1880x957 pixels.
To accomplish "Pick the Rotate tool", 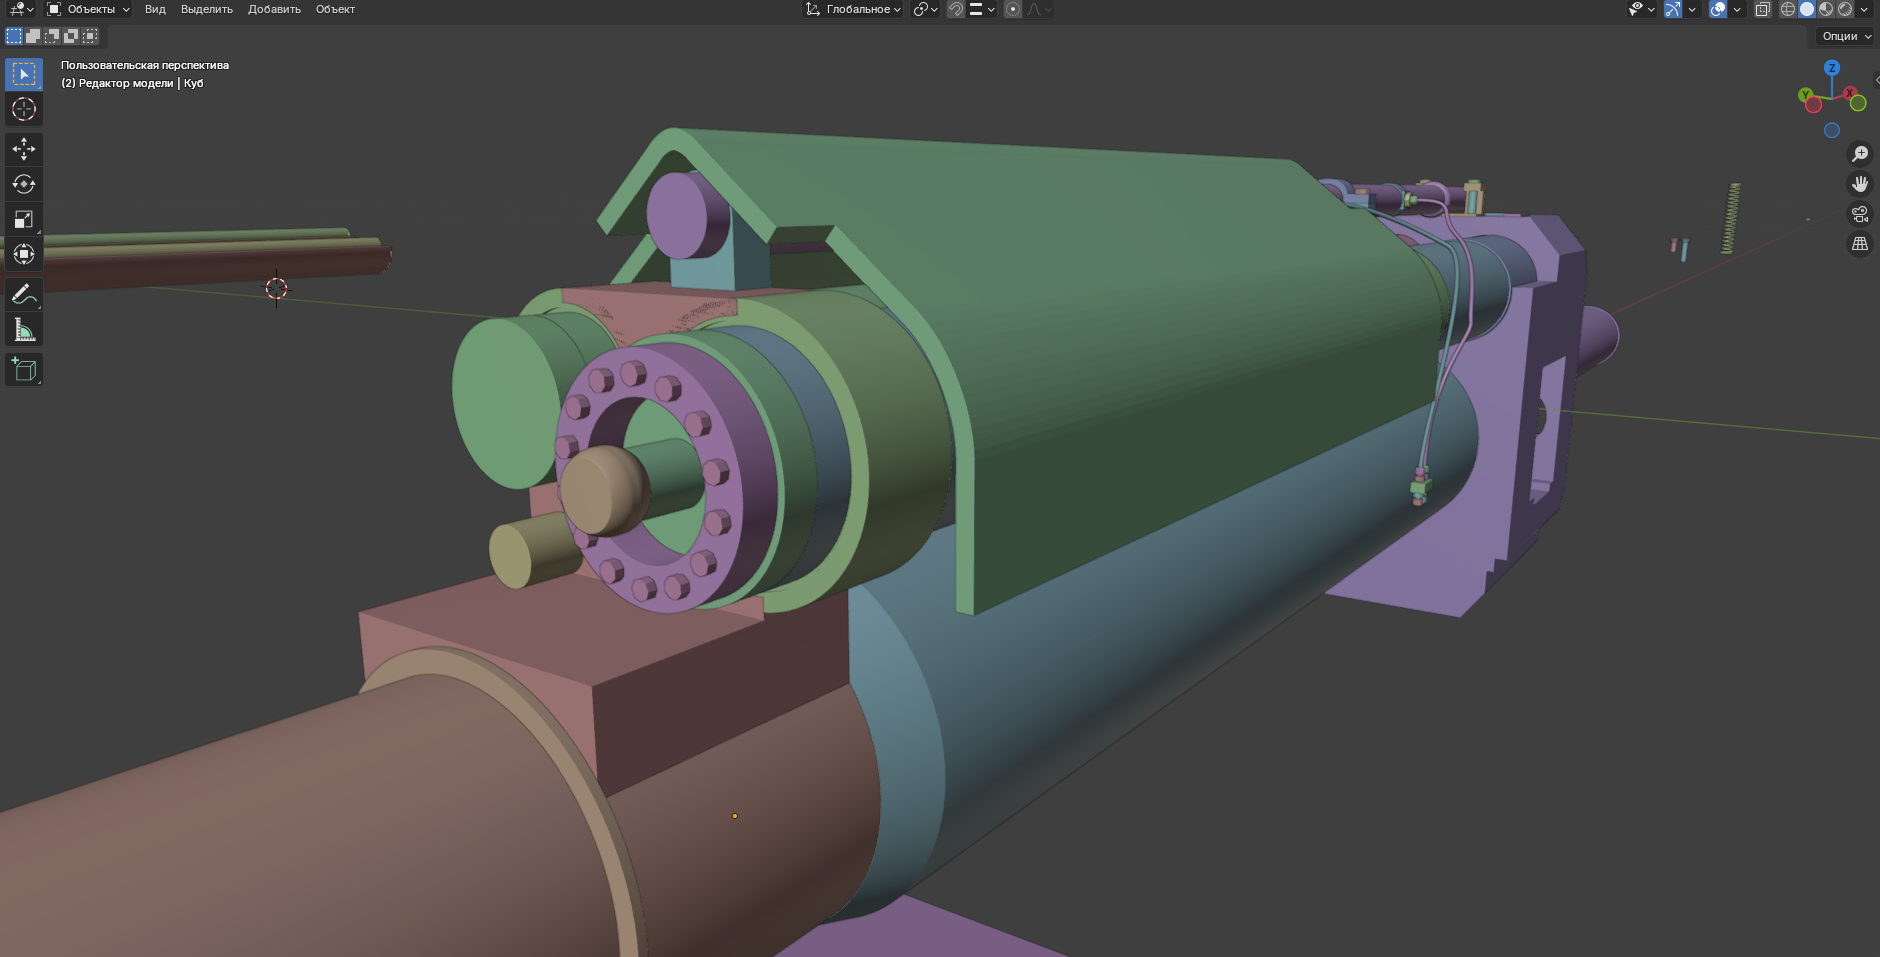I will pos(24,184).
